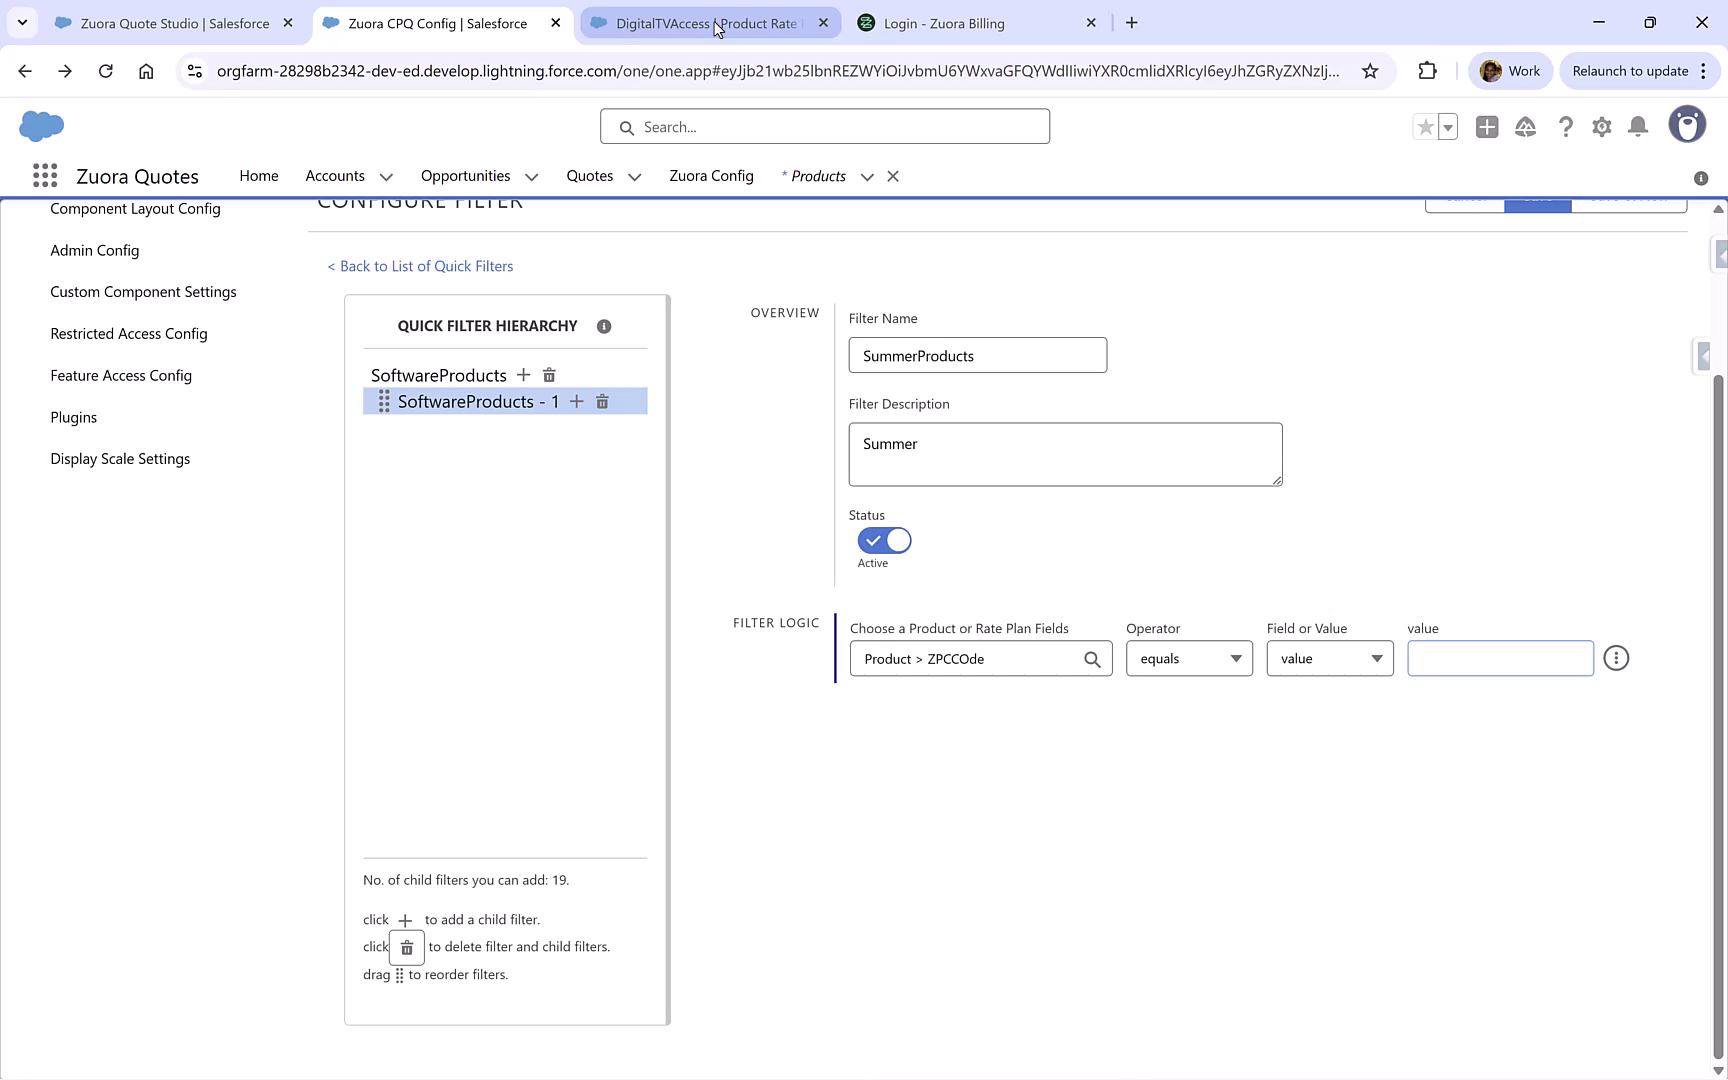Click inside the Filter Name field
1728x1080 pixels.
pos(977,355)
